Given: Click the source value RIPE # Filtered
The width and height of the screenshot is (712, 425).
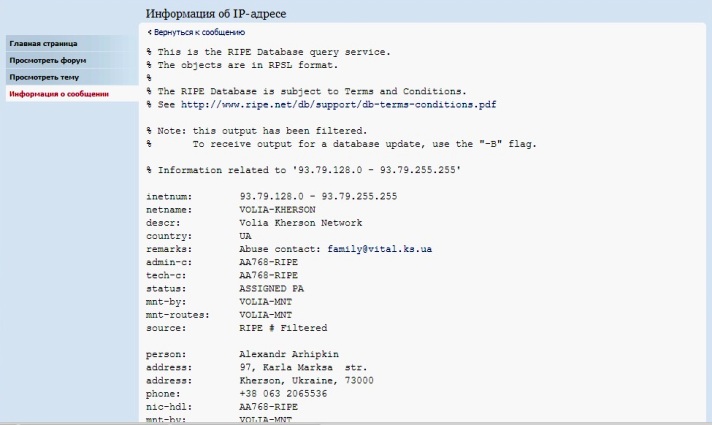Looking at the screenshot, I should pos(283,328).
